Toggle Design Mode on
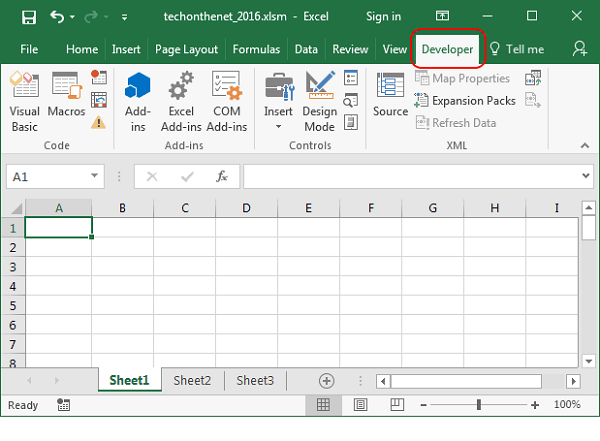The image size is (600, 441). click(x=319, y=103)
